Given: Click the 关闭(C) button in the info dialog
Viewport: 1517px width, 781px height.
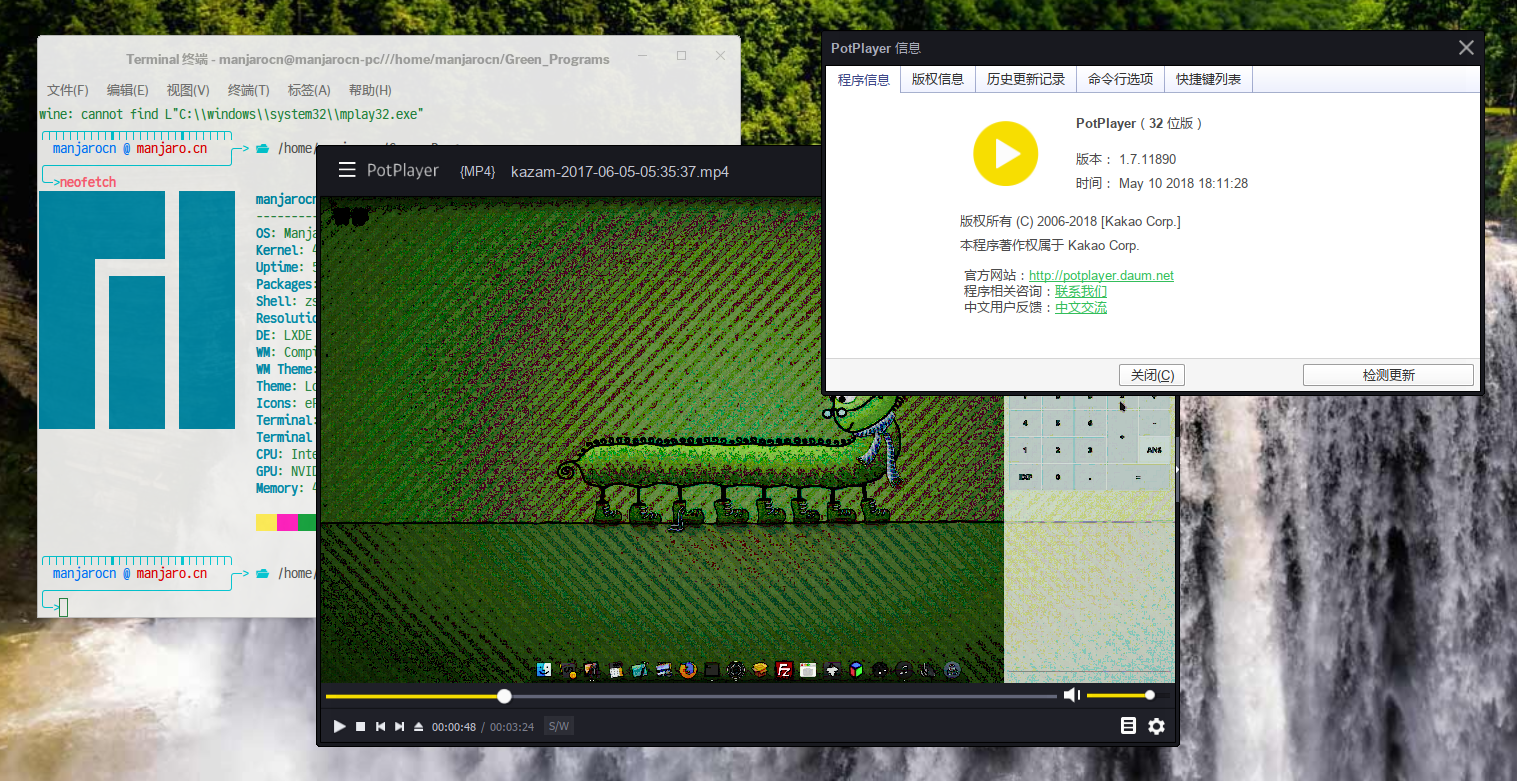Looking at the screenshot, I should (x=1152, y=375).
